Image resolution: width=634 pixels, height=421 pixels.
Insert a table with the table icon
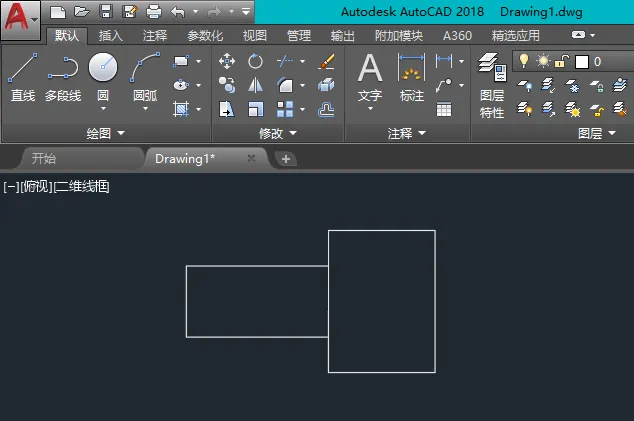tap(444, 109)
